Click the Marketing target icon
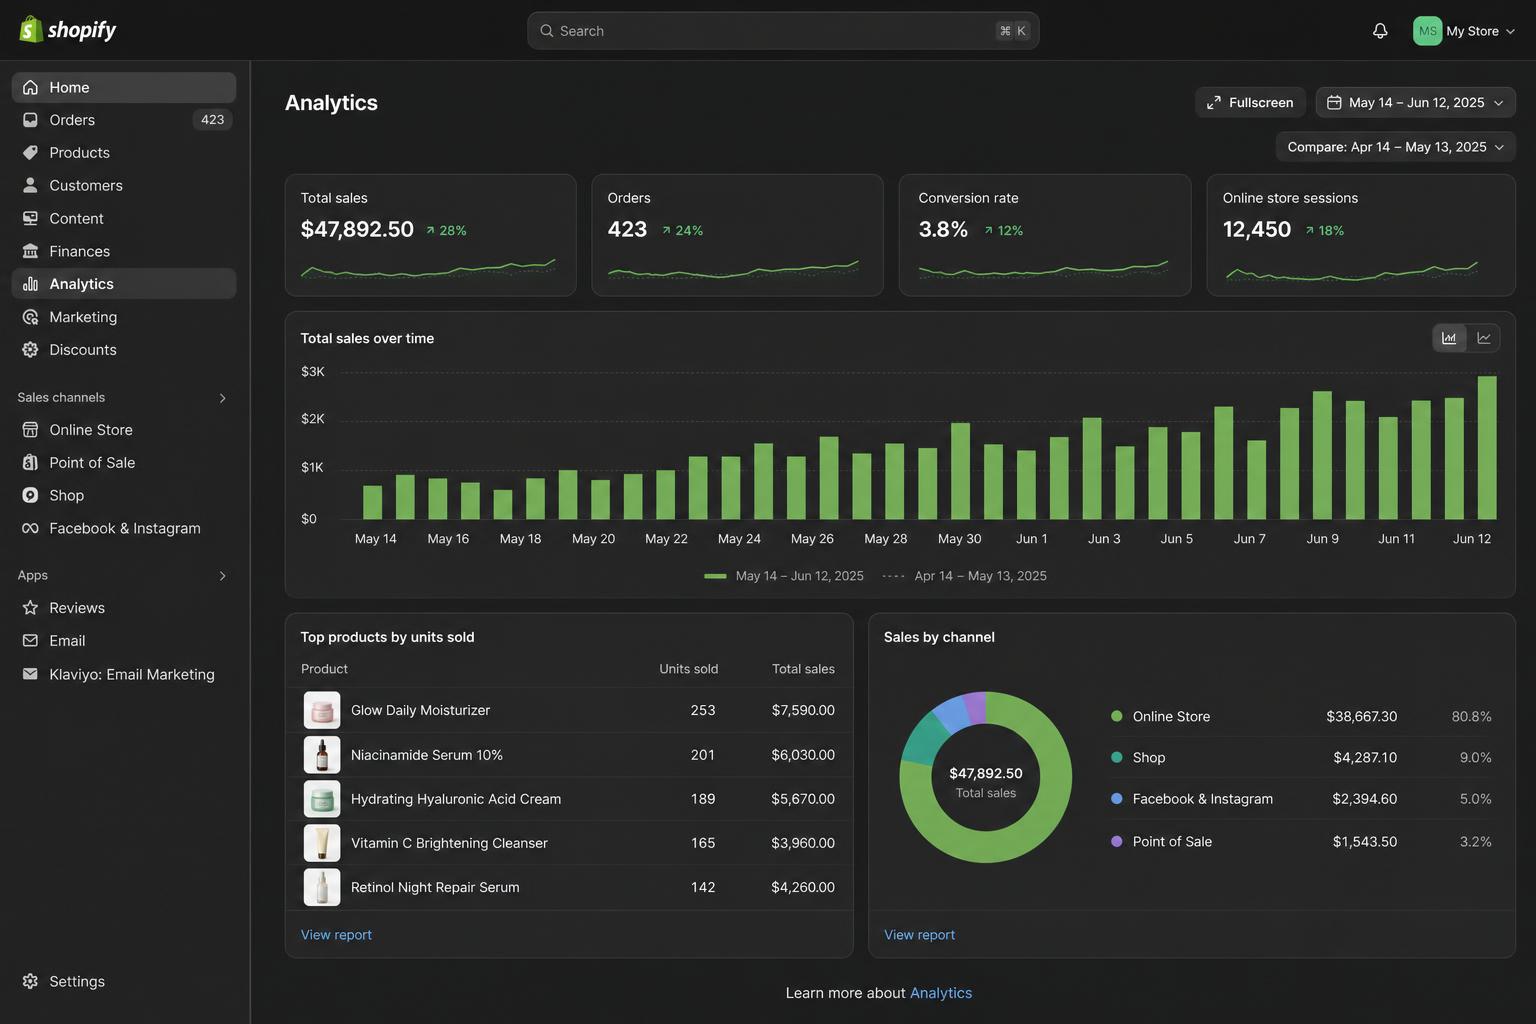This screenshot has width=1536, height=1024. (31, 317)
